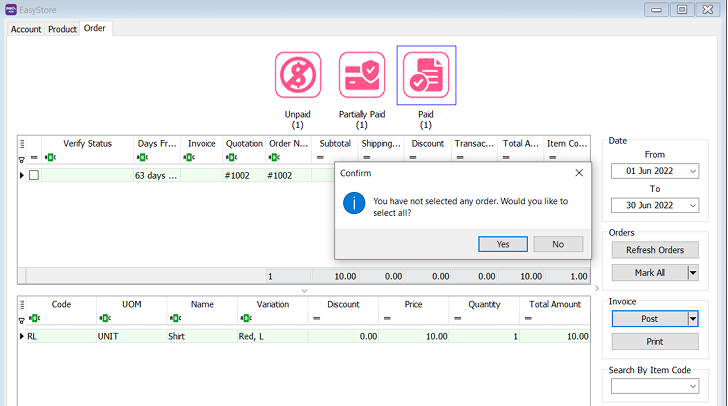Tick the checkbox for order #1002
The height and width of the screenshot is (406, 728).
34,175
